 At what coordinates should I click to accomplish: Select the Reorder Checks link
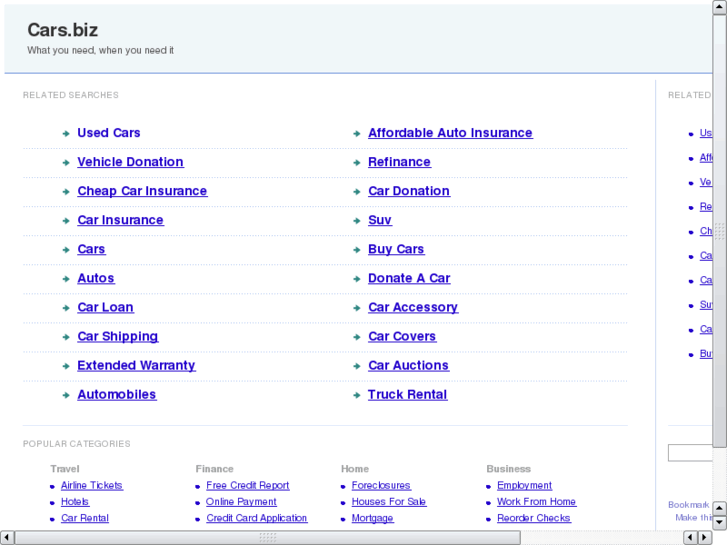(534, 518)
